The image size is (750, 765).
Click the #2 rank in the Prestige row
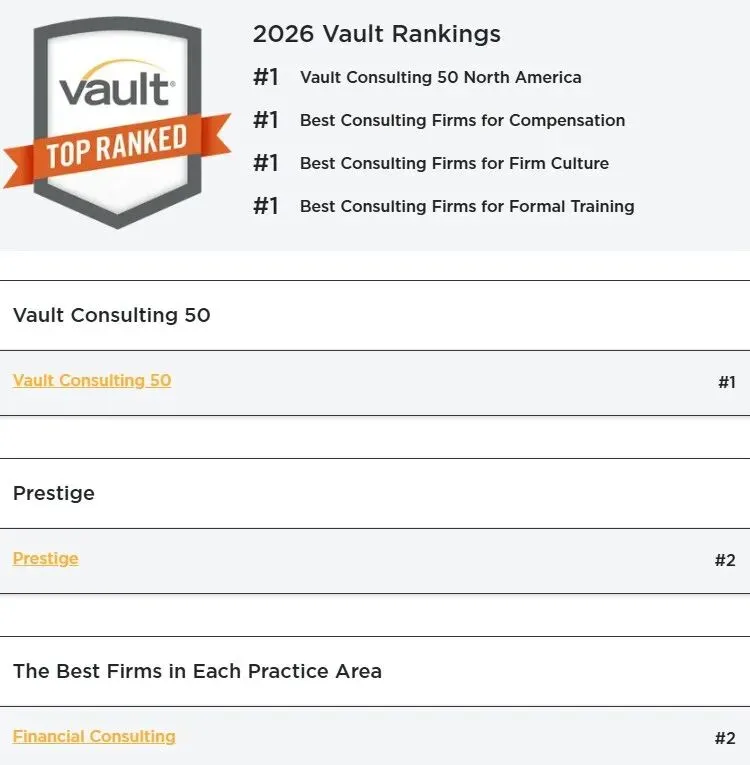tap(724, 560)
